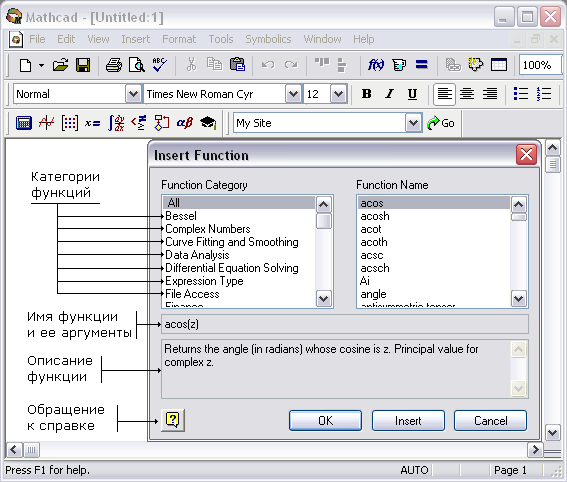567x482 pixels.
Task: Click the zoom 100% input field
Action: (540, 65)
